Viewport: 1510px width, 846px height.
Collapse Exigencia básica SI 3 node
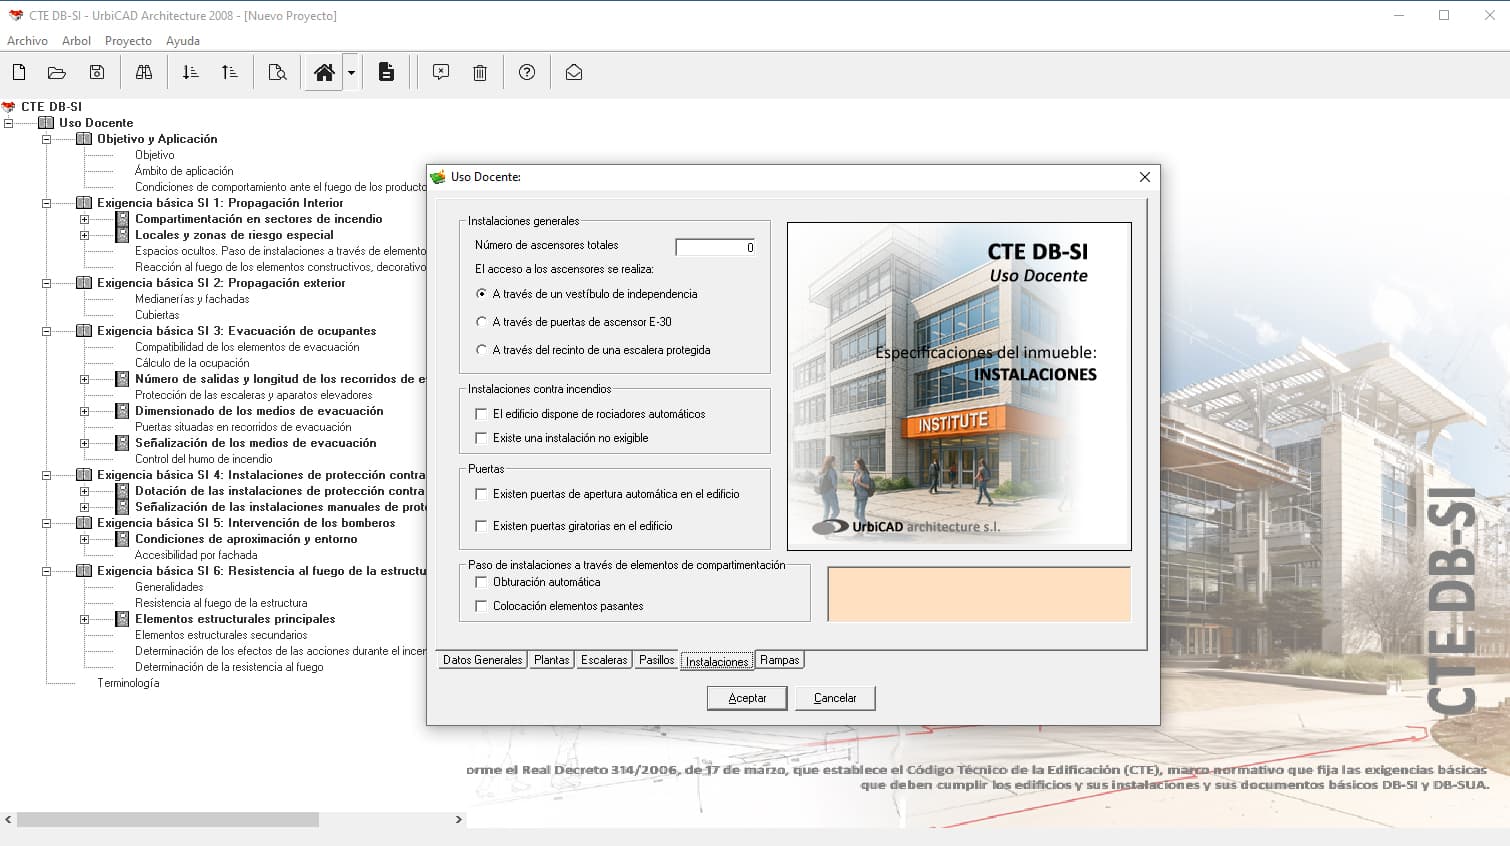coord(46,331)
